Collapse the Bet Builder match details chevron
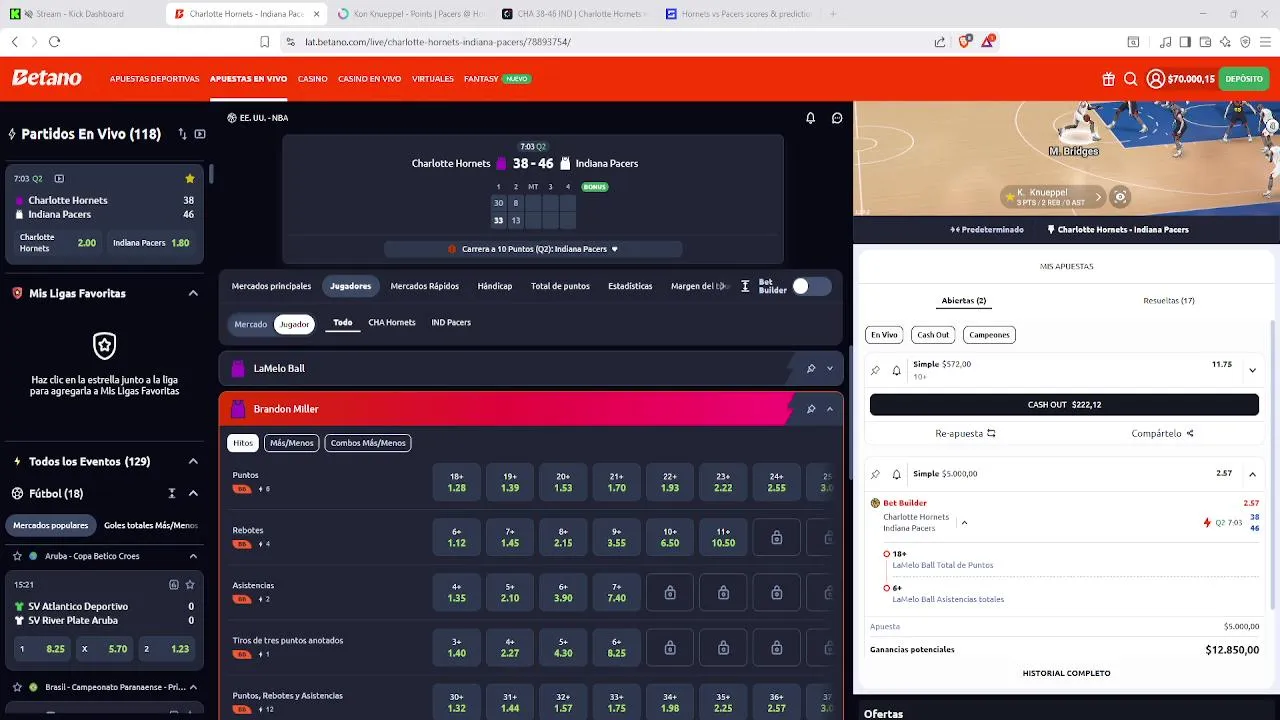This screenshot has width=1280, height=720. [x=964, y=523]
